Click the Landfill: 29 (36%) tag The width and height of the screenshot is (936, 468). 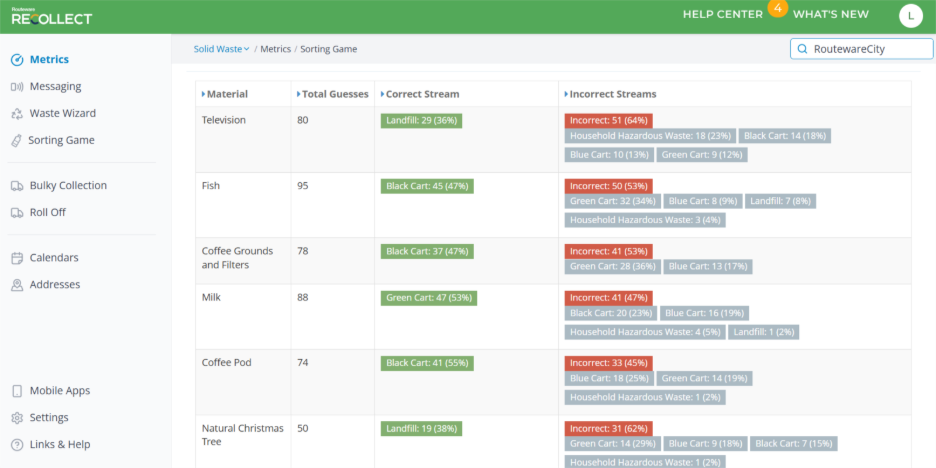pos(421,121)
